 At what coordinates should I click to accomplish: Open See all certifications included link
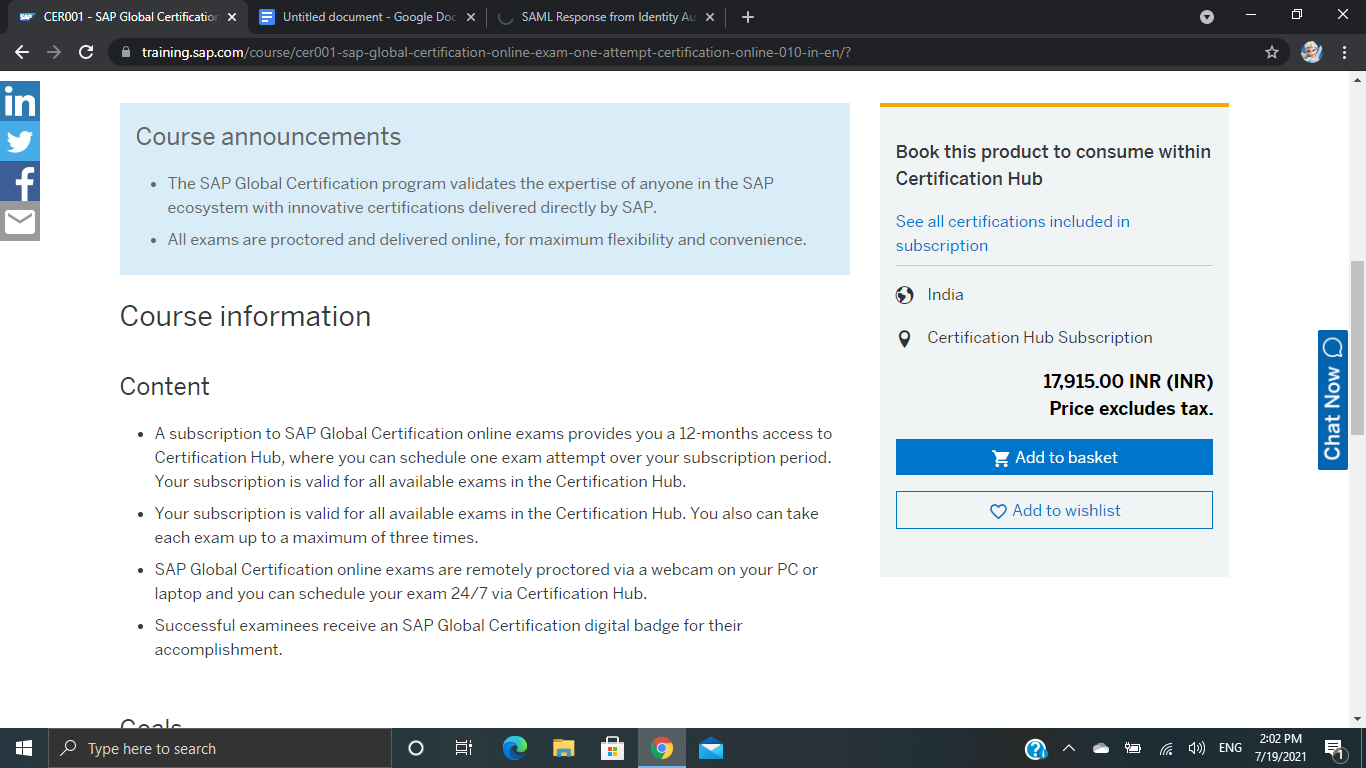tap(1012, 233)
